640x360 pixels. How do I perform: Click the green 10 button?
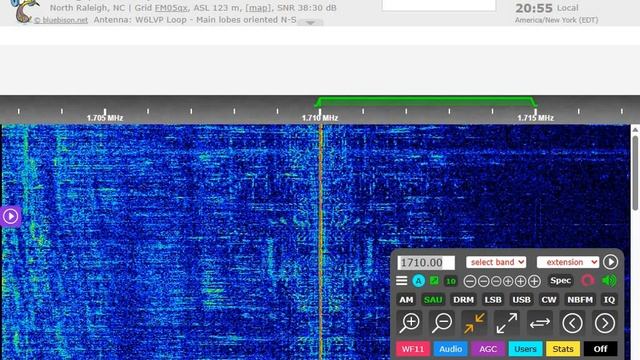pyautogui.click(x=451, y=281)
